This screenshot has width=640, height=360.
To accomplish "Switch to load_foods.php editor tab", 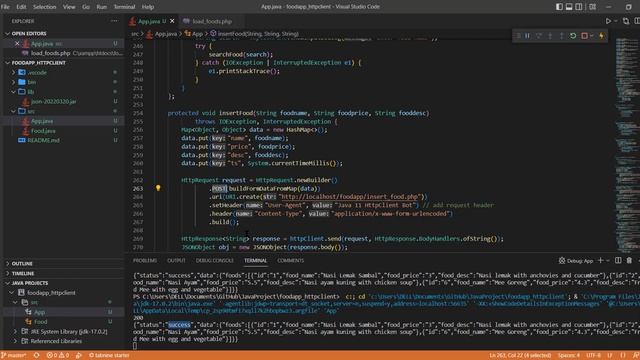I will 211,21.
